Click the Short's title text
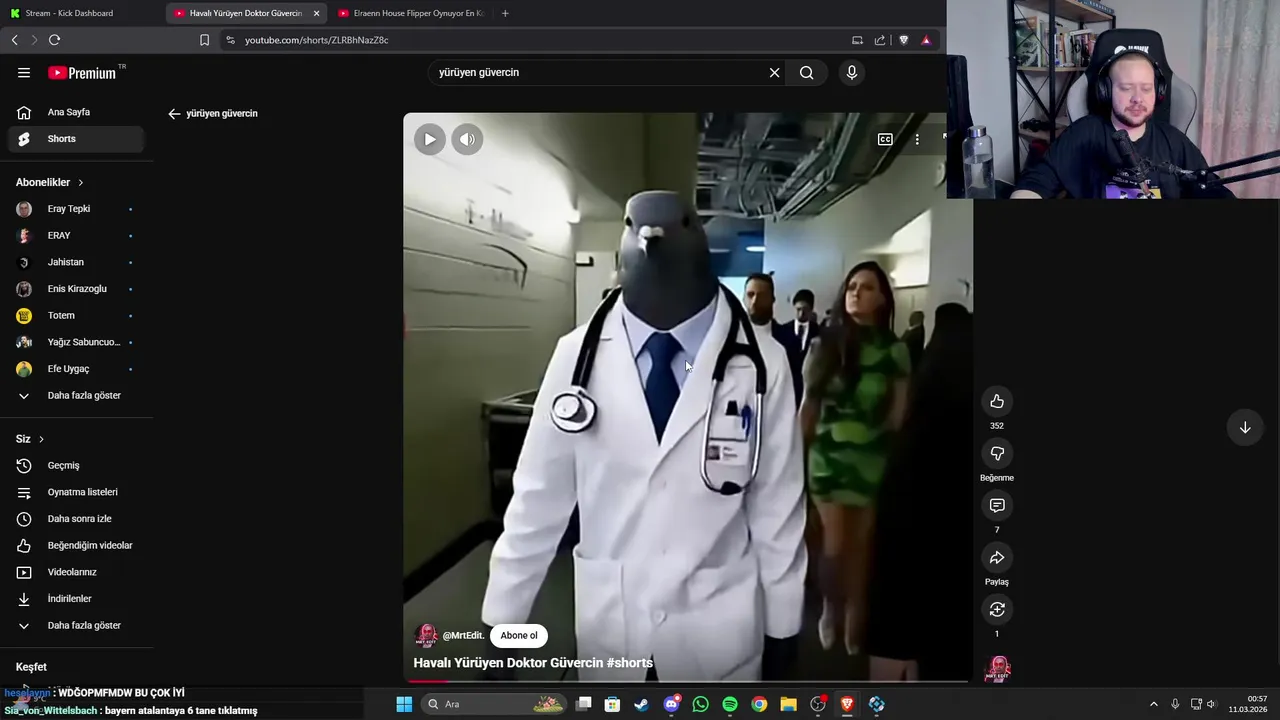 coord(533,663)
